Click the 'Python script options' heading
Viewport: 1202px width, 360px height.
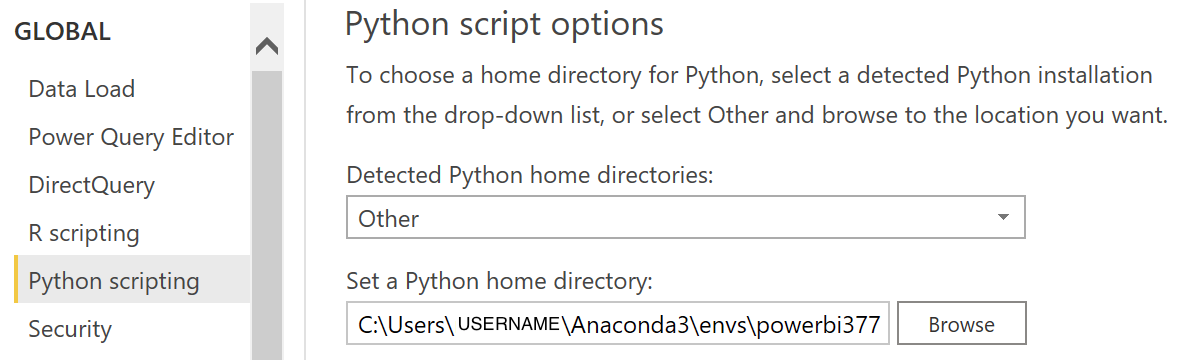tap(504, 24)
